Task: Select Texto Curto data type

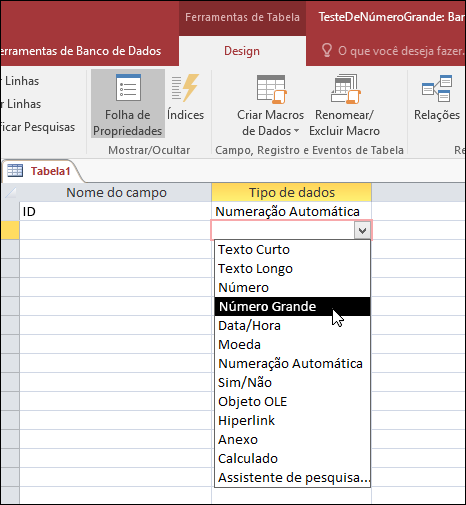Action: click(292, 249)
